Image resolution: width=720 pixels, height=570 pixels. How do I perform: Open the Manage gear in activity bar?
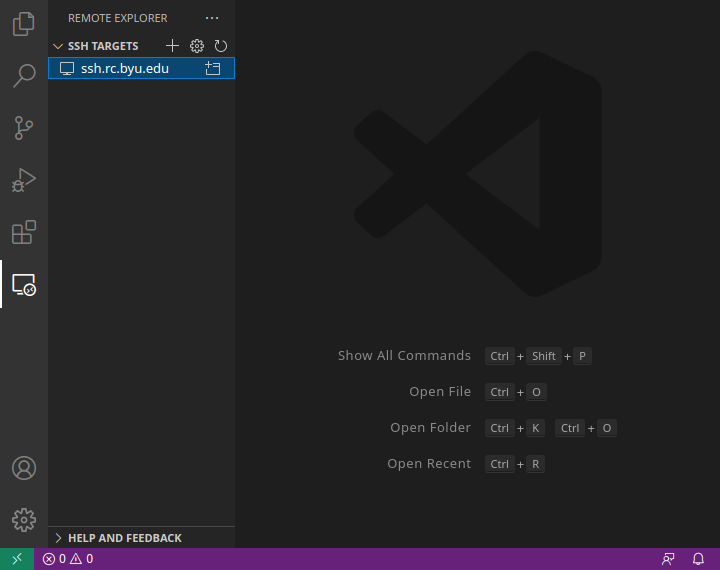point(24,520)
